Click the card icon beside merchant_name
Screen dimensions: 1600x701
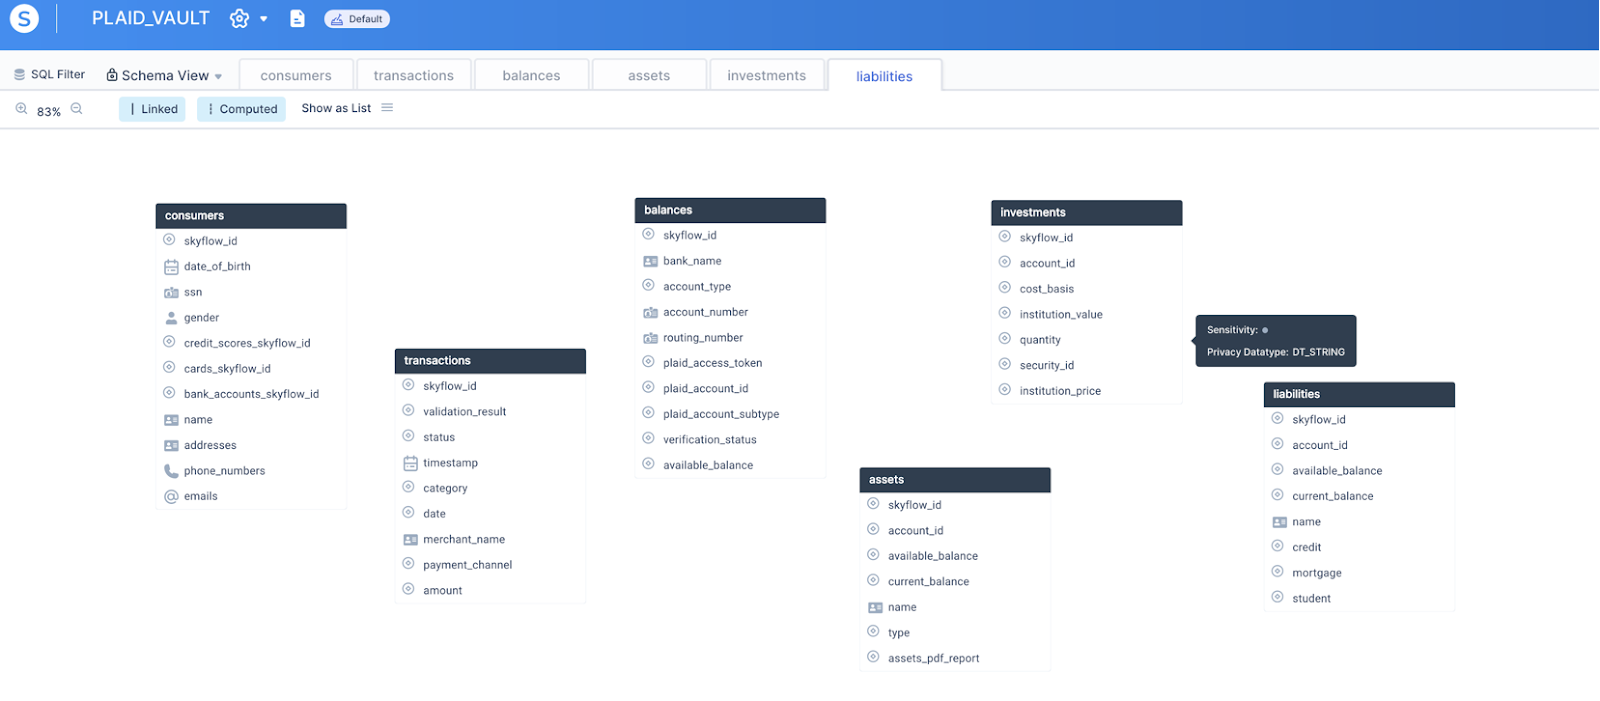pos(410,540)
